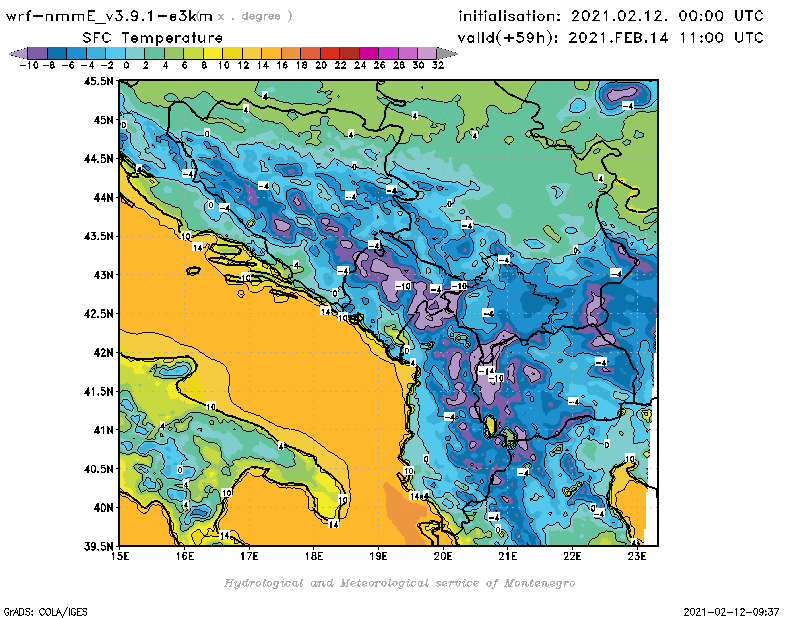This screenshot has height=618, width=800.
Task: Click the light purple arrow below -10 on legend
Action: (x=19, y=53)
